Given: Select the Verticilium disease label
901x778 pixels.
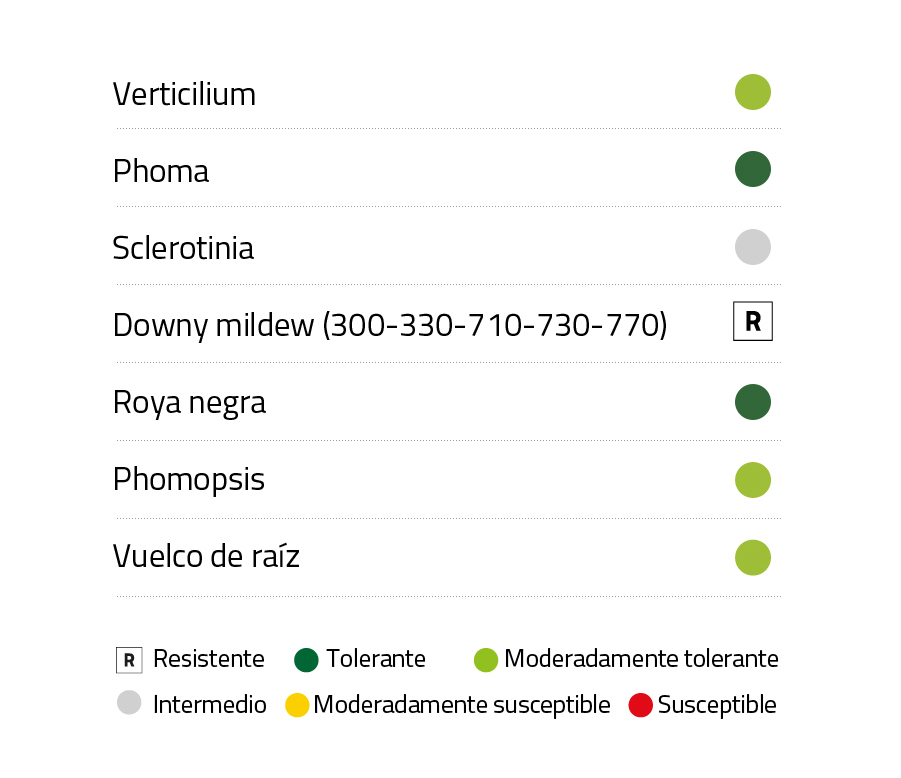Looking at the screenshot, I should (184, 94).
